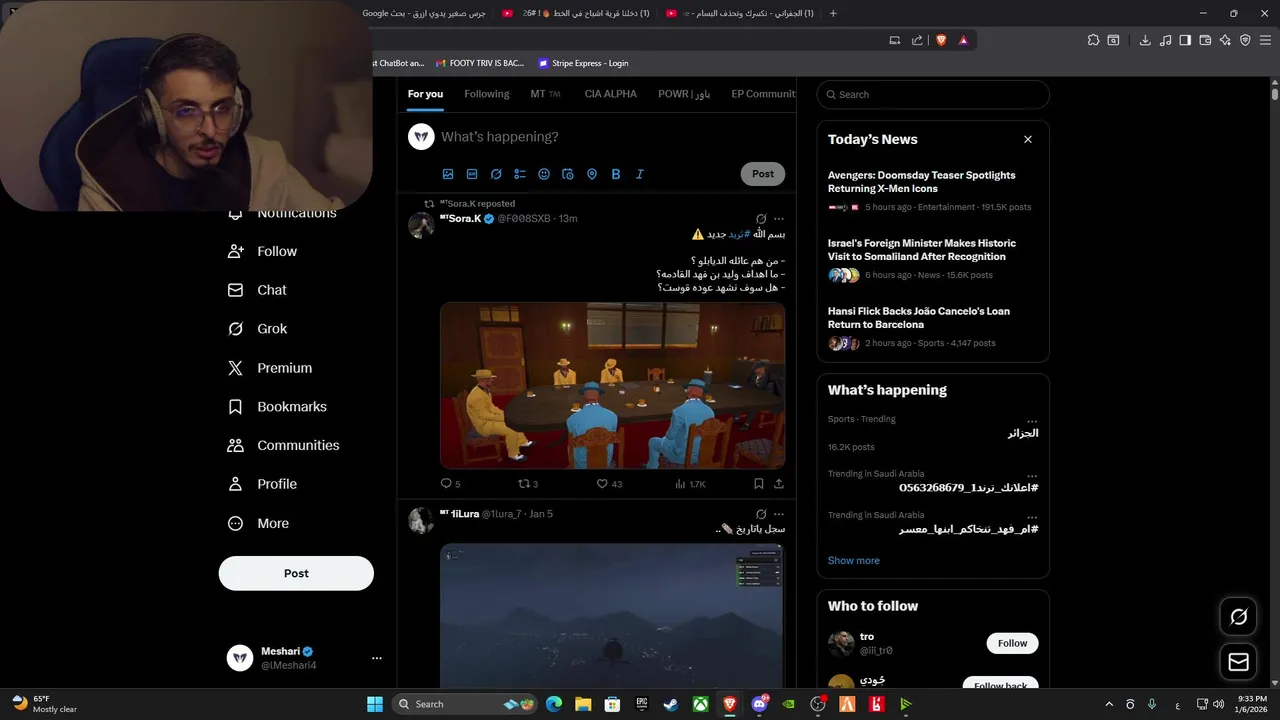
Task: Open the emoji picker in composer
Action: click(544, 174)
